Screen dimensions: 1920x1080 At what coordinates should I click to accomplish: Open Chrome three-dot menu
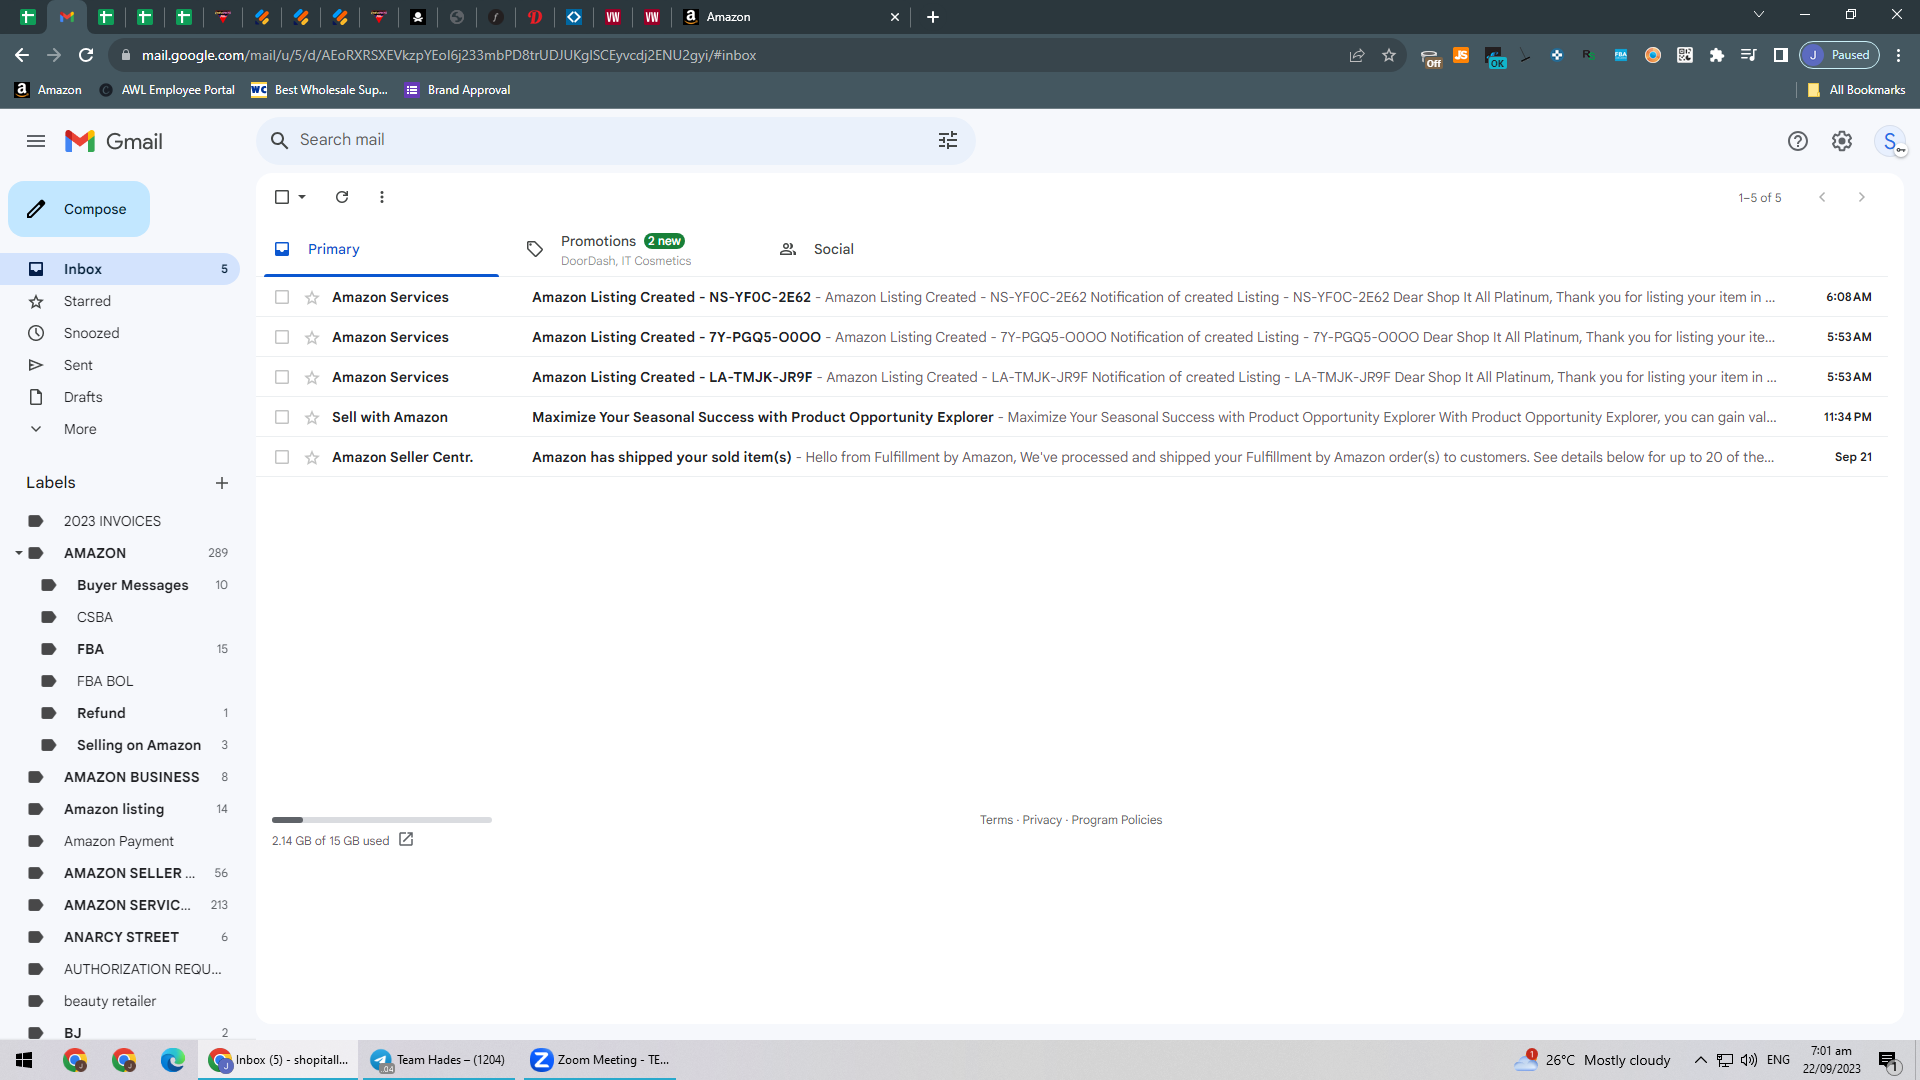pyautogui.click(x=1899, y=55)
